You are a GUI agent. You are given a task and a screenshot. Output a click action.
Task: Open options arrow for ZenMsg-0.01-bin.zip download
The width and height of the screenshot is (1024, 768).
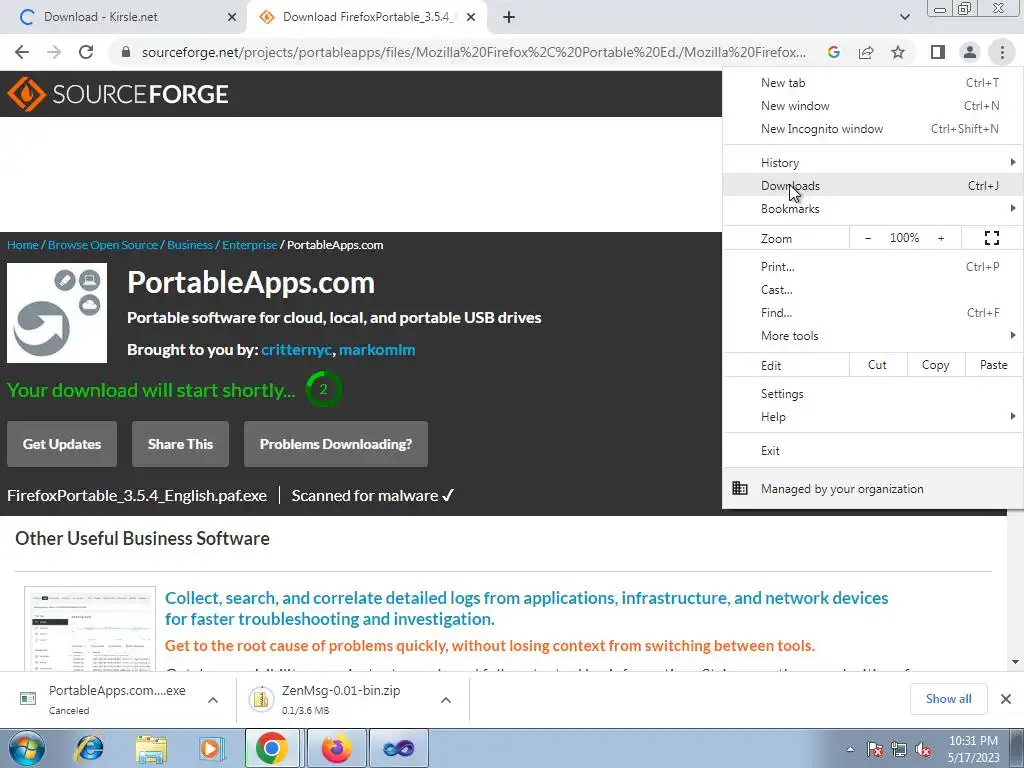[x=446, y=700]
